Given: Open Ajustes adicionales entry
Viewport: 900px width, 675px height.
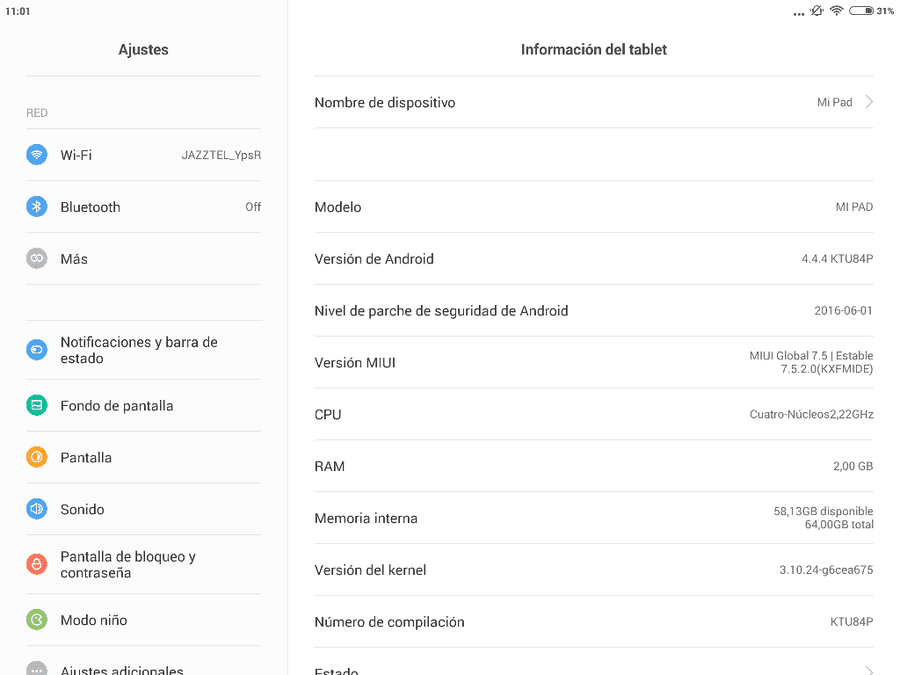Looking at the screenshot, I should pyautogui.click(x=143, y=661).
